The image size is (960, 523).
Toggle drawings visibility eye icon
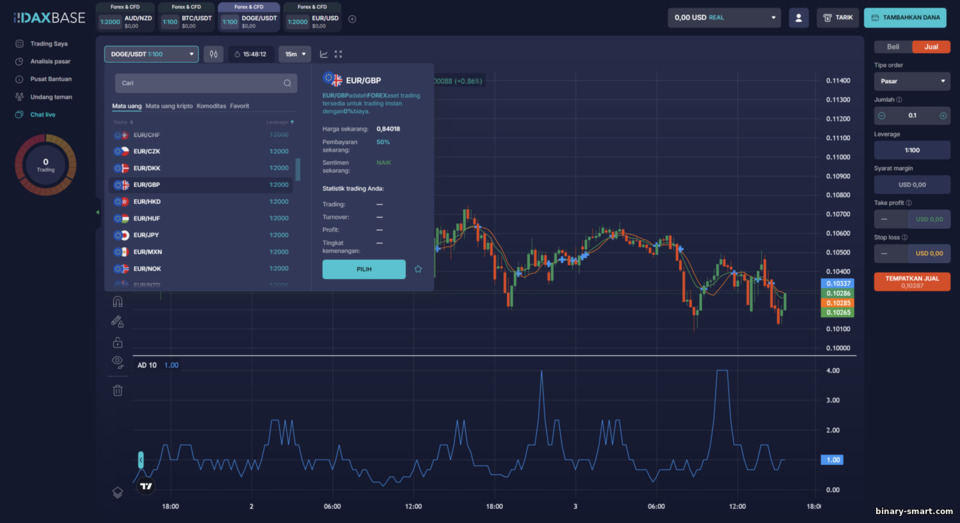(x=118, y=362)
